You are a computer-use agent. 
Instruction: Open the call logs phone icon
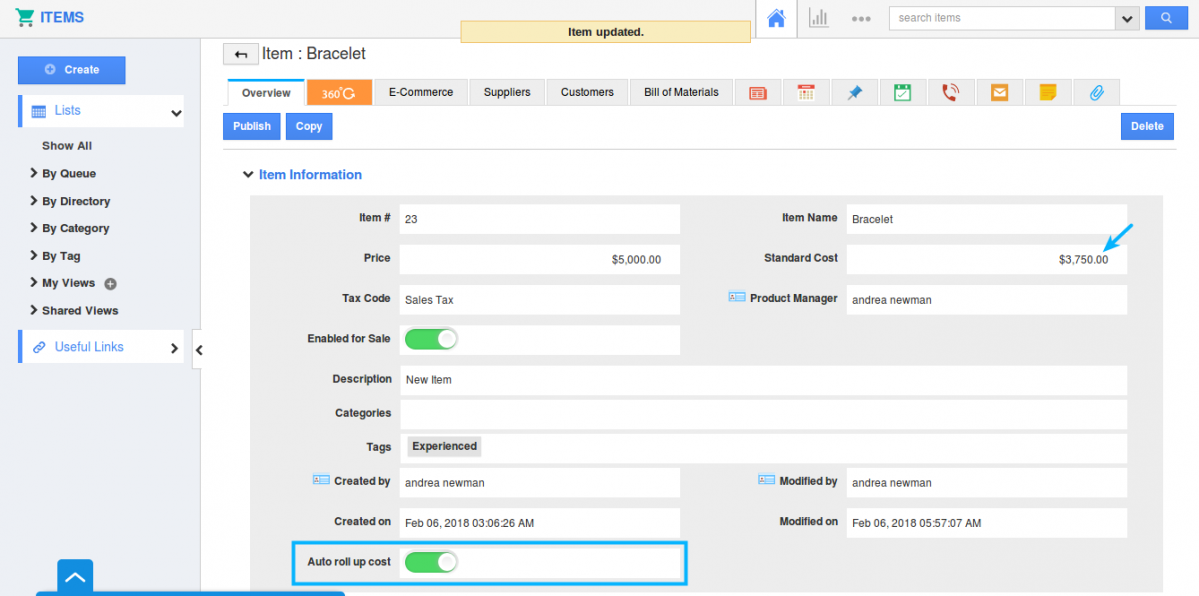pos(950,92)
